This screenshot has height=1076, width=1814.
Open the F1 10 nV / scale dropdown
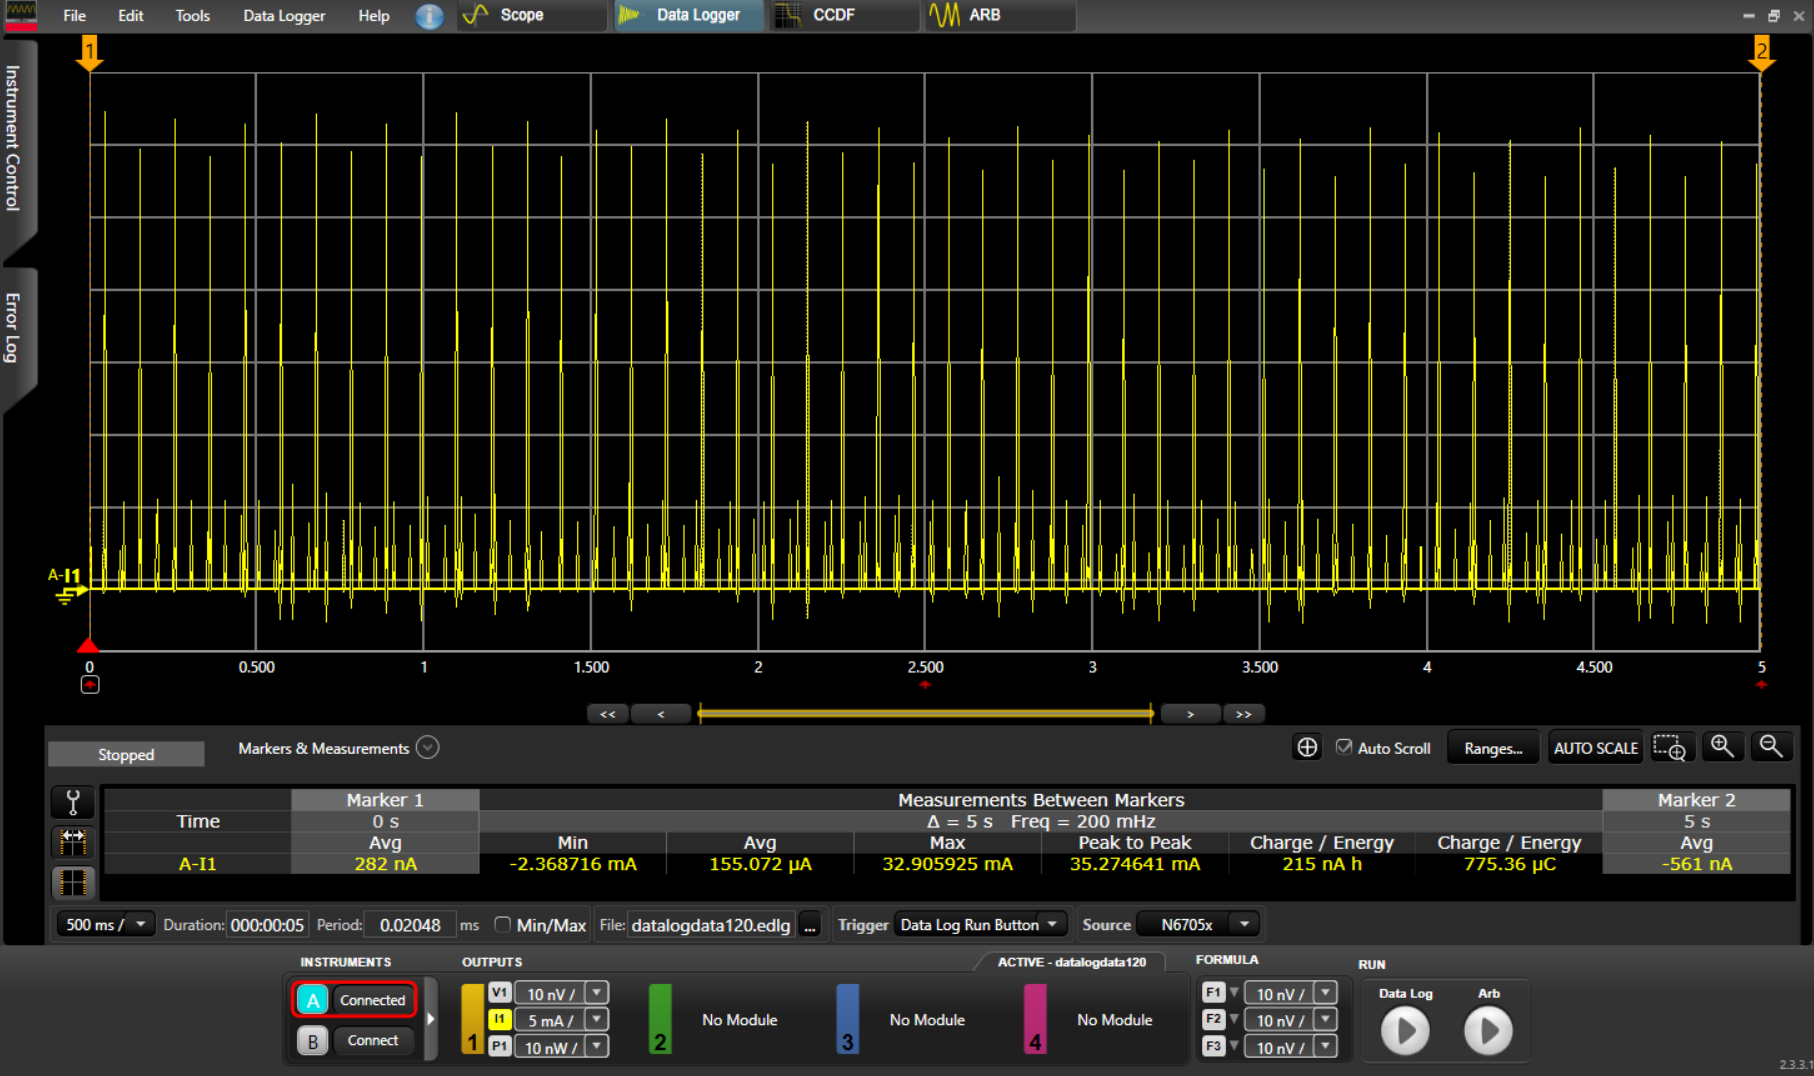click(1325, 993)
